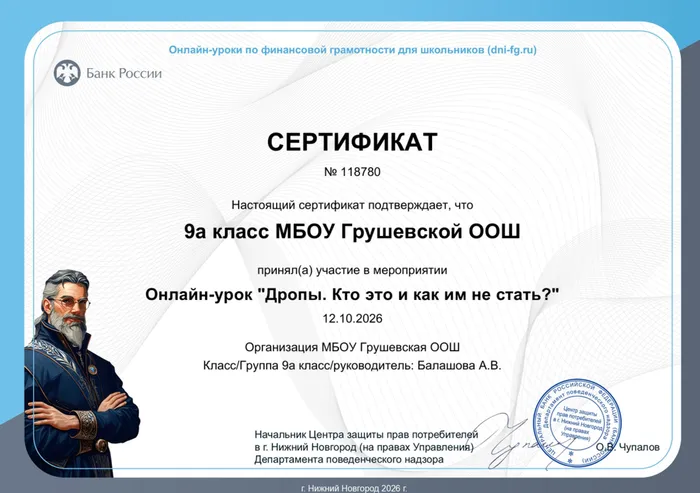Click the signer name 'О.В. Чупалов'
Screen dimensions: 700x493
pos(627,447)
